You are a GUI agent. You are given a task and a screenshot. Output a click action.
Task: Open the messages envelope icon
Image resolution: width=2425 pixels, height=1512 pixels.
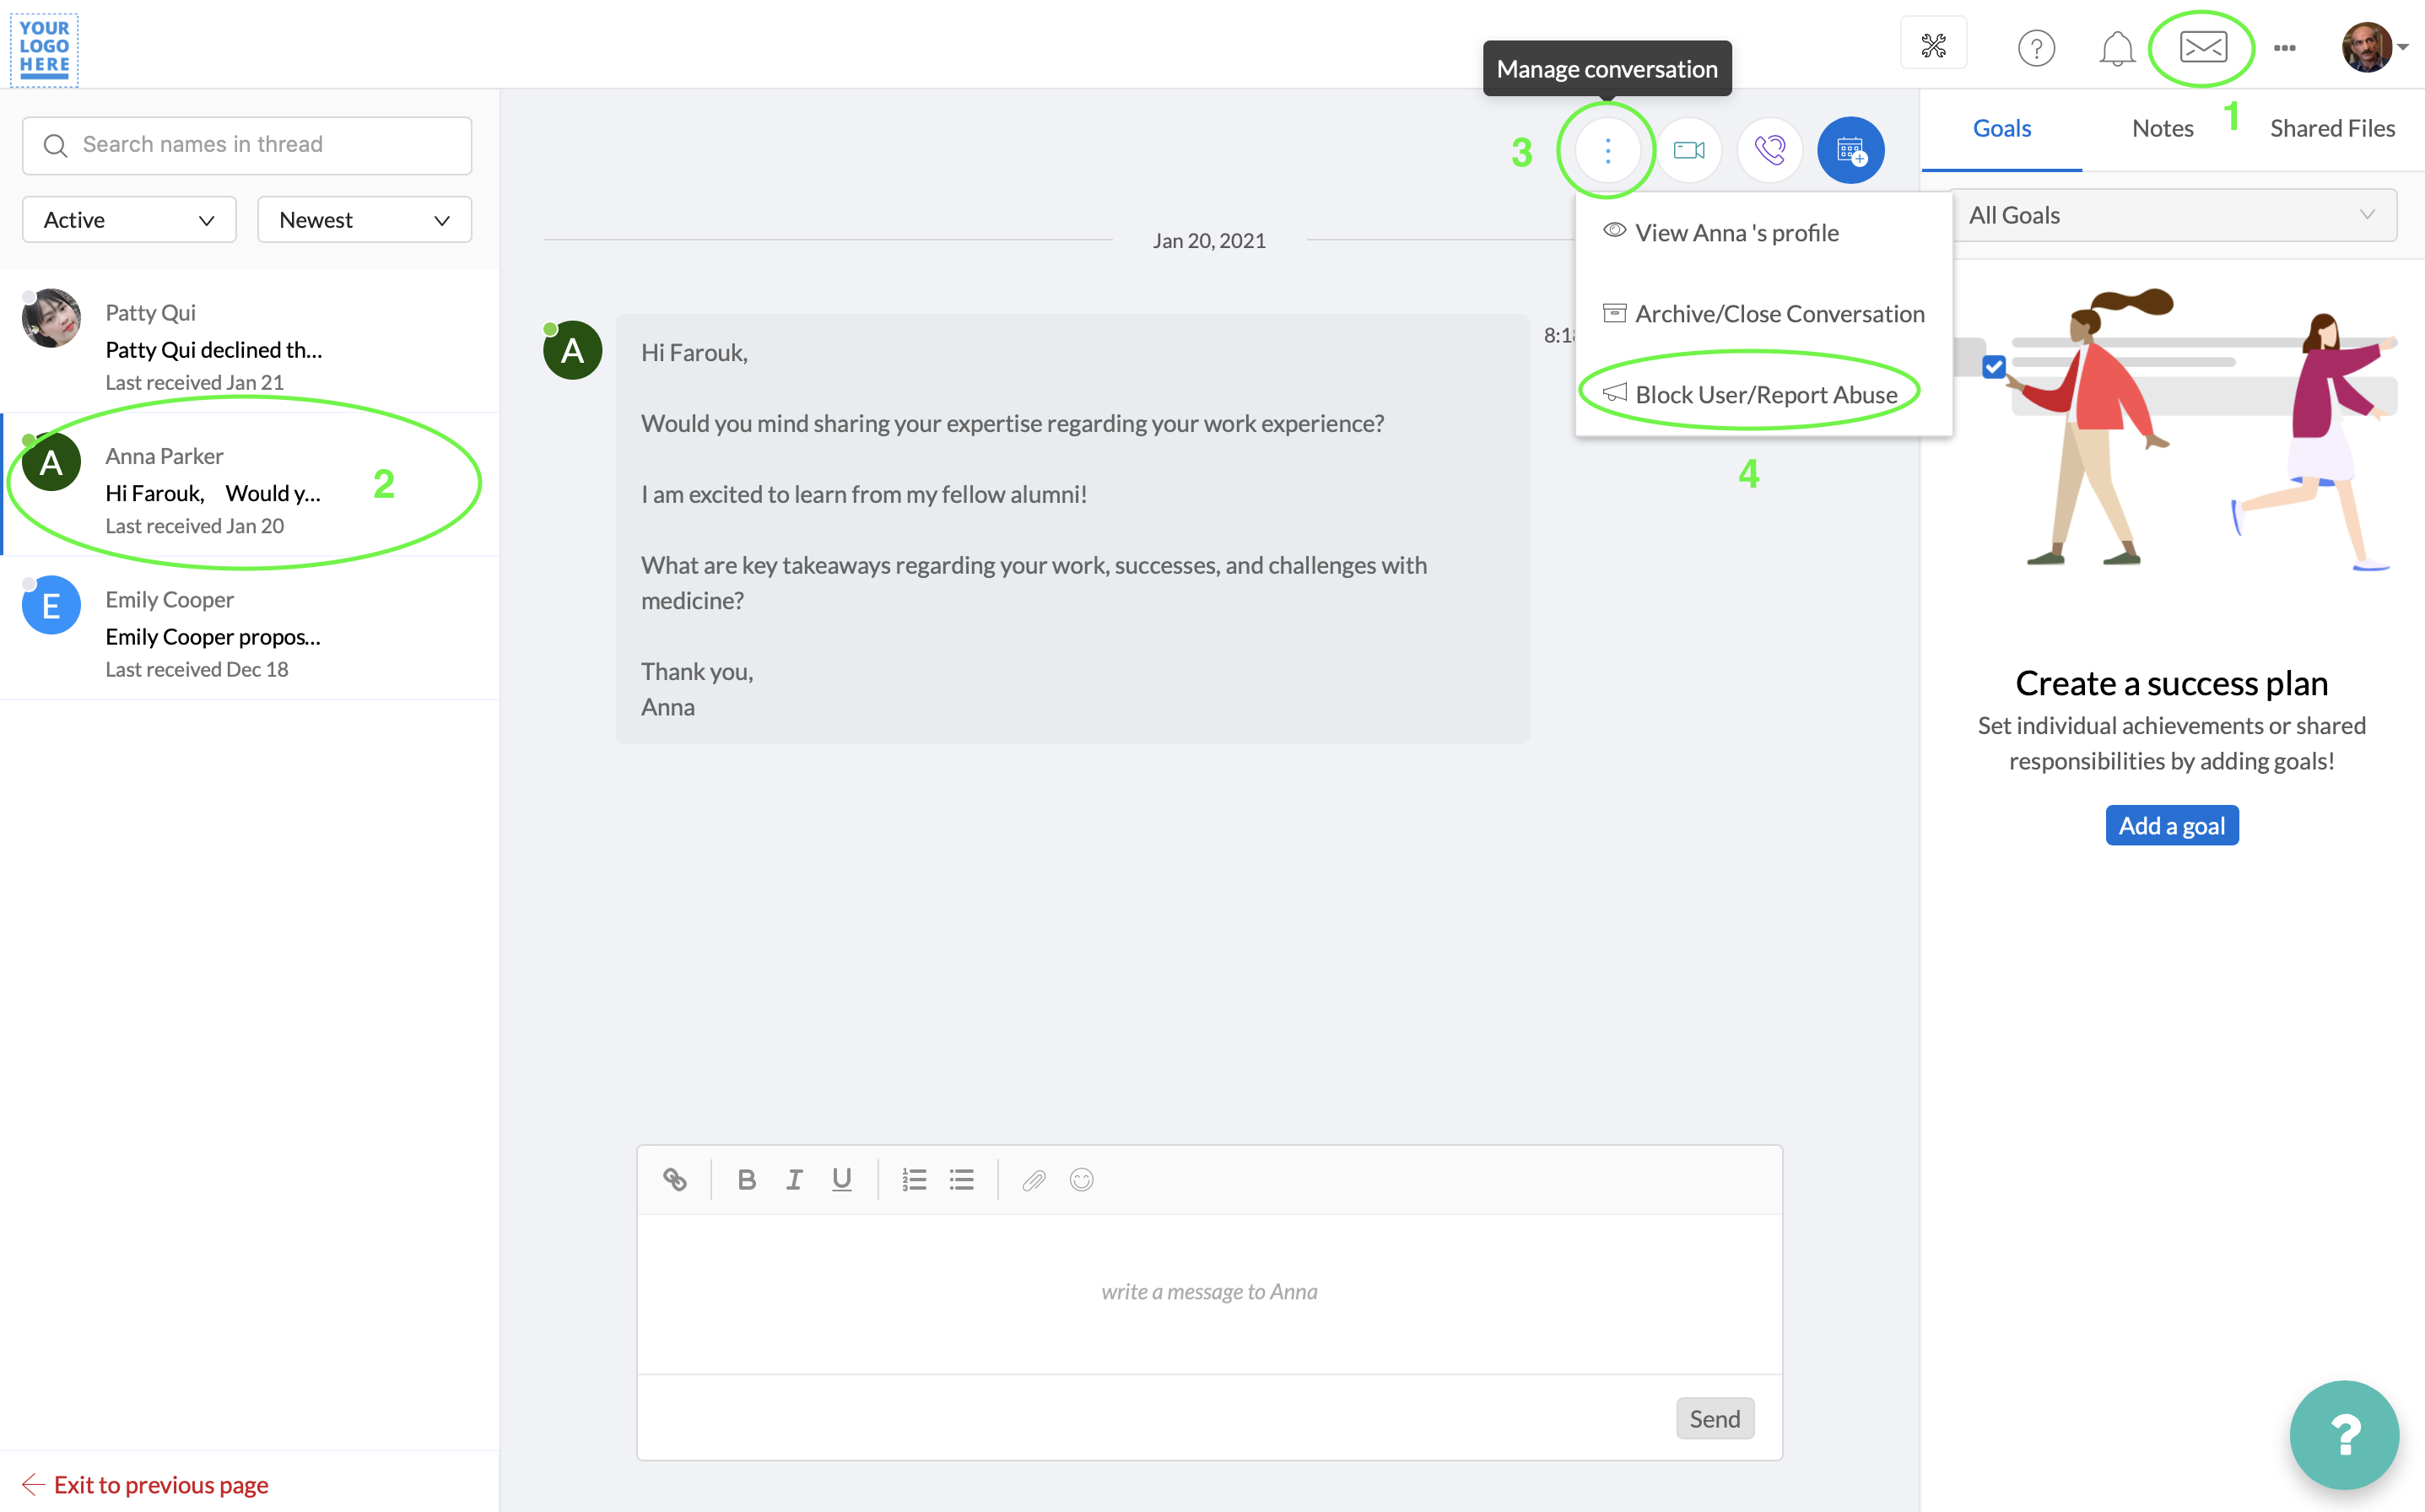pos(2203,46)
